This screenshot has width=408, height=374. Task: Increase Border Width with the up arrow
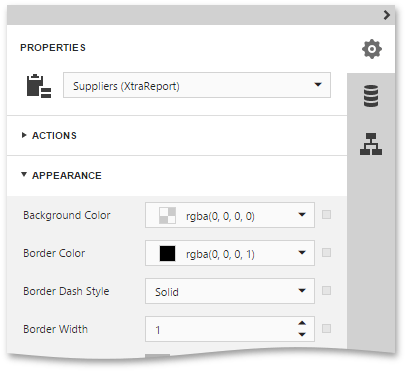point(302,323)
